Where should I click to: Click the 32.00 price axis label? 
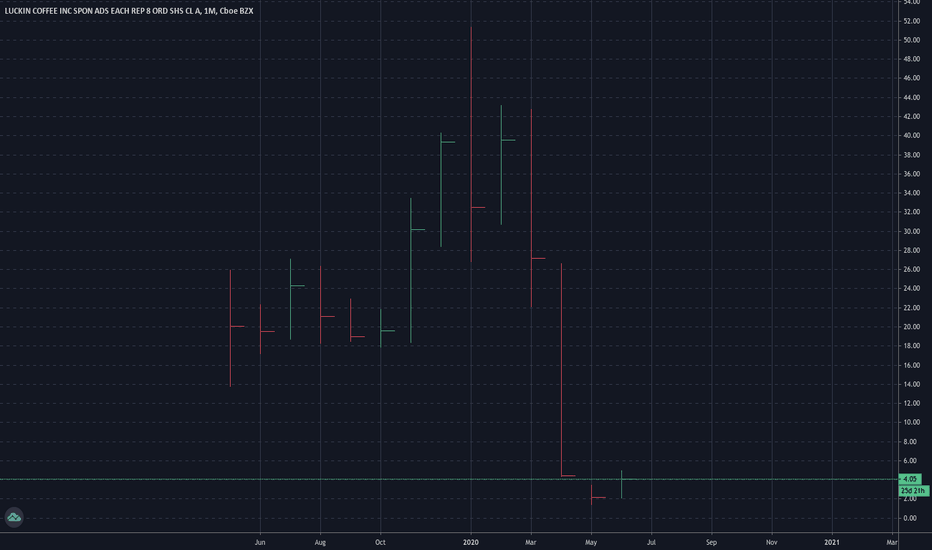click(x=911, y=212)
